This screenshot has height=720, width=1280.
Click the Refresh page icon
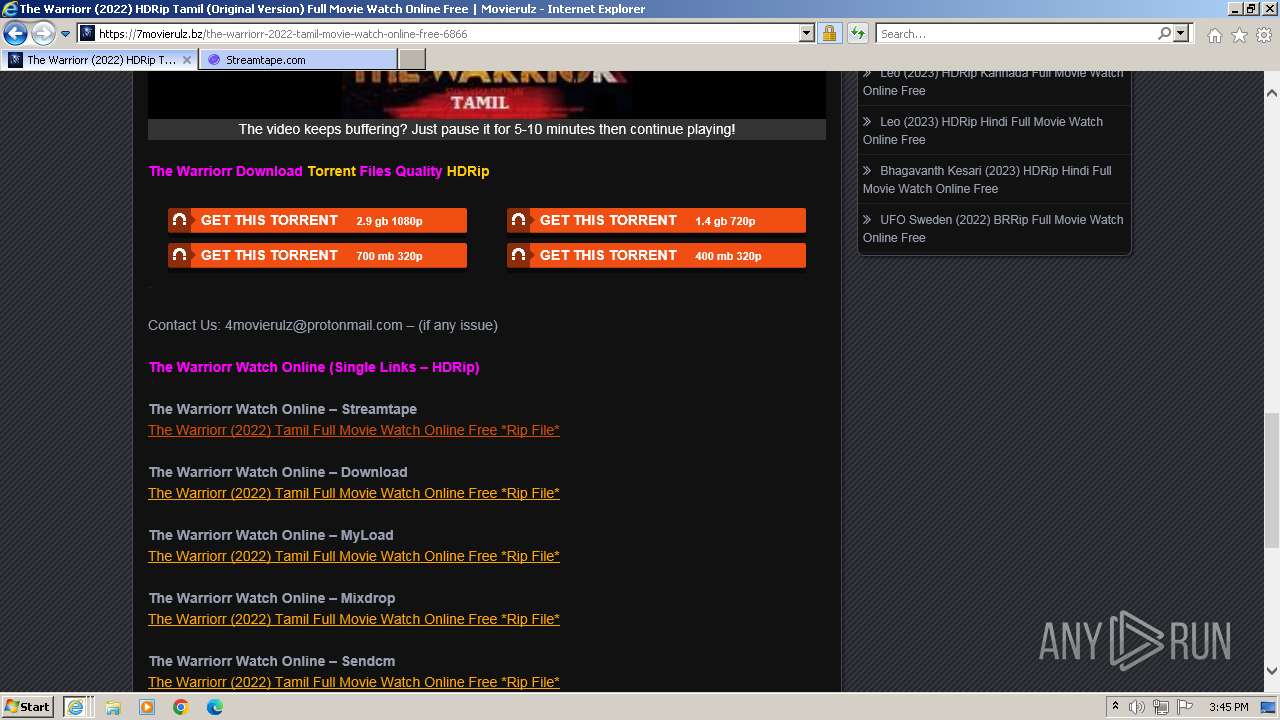point(857,34)
